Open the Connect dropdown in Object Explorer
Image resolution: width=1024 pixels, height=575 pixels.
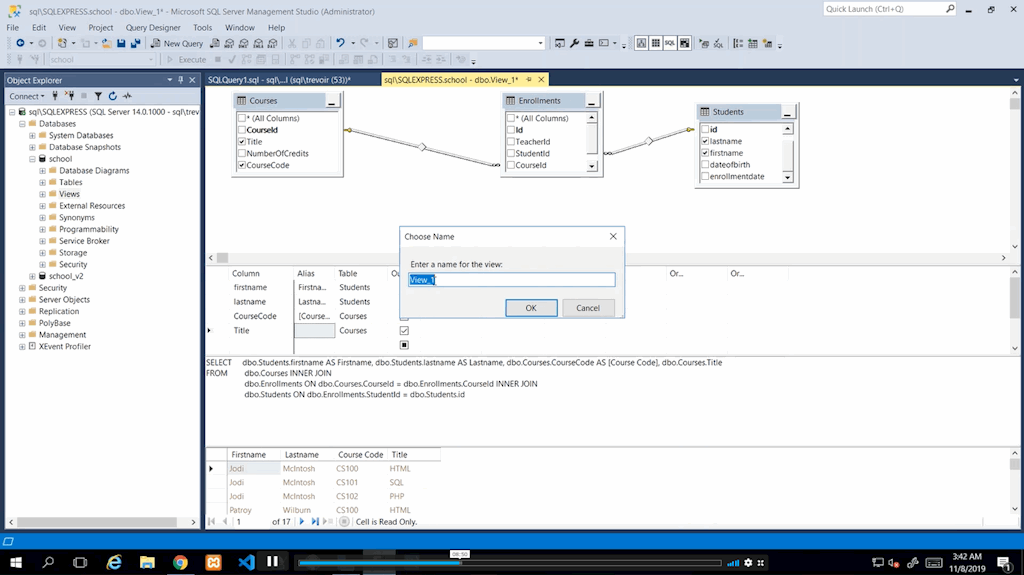[27, 96]
